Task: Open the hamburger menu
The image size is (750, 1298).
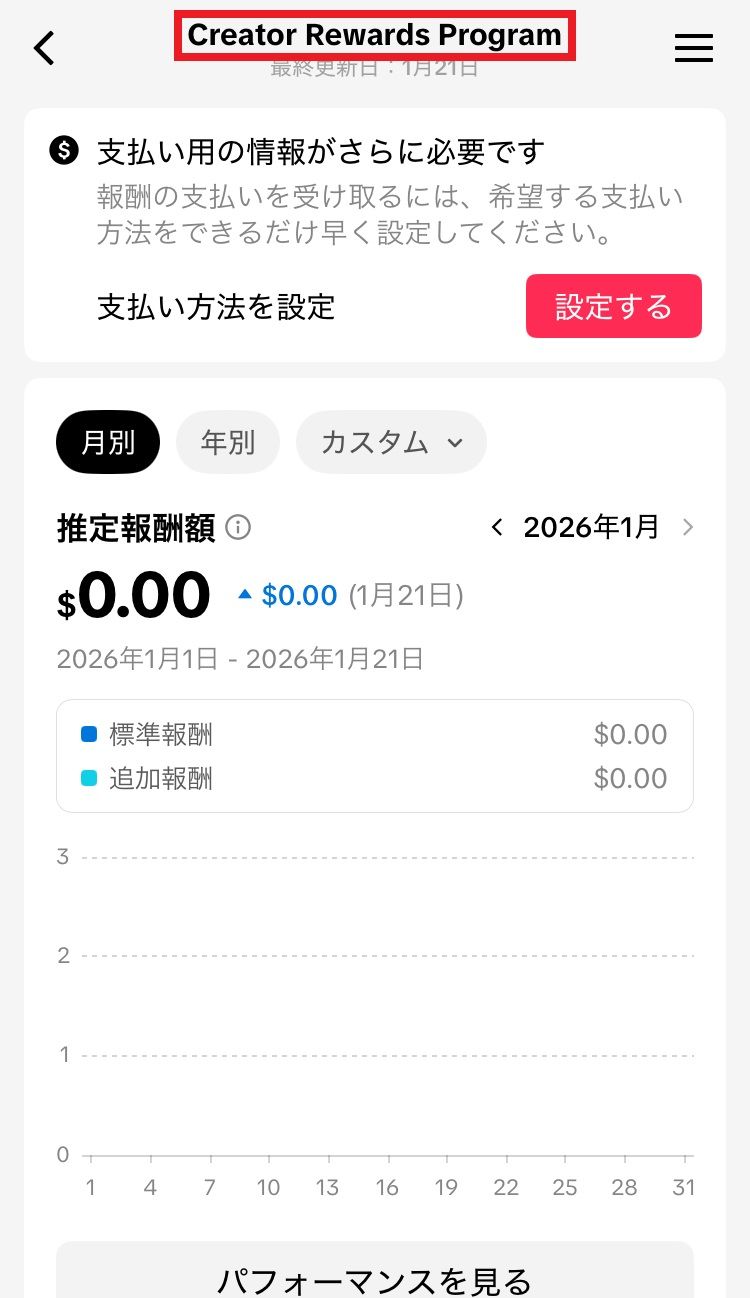Action: pyautogui.click(x=693, y=48)
